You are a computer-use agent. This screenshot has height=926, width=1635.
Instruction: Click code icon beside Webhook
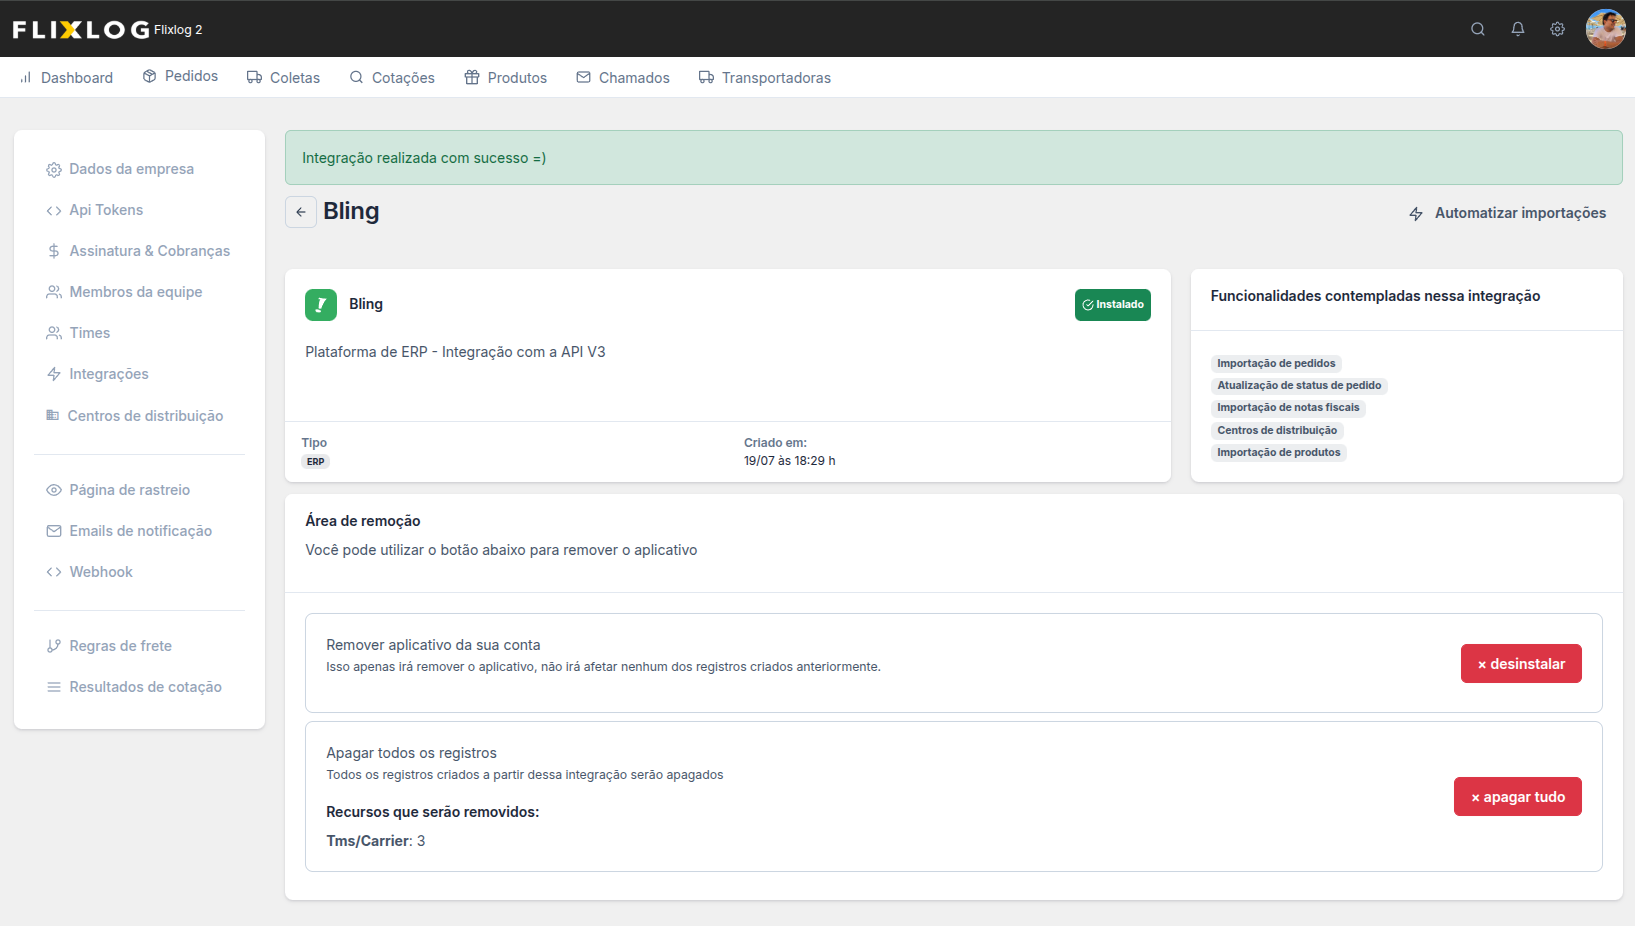[54, 572]
